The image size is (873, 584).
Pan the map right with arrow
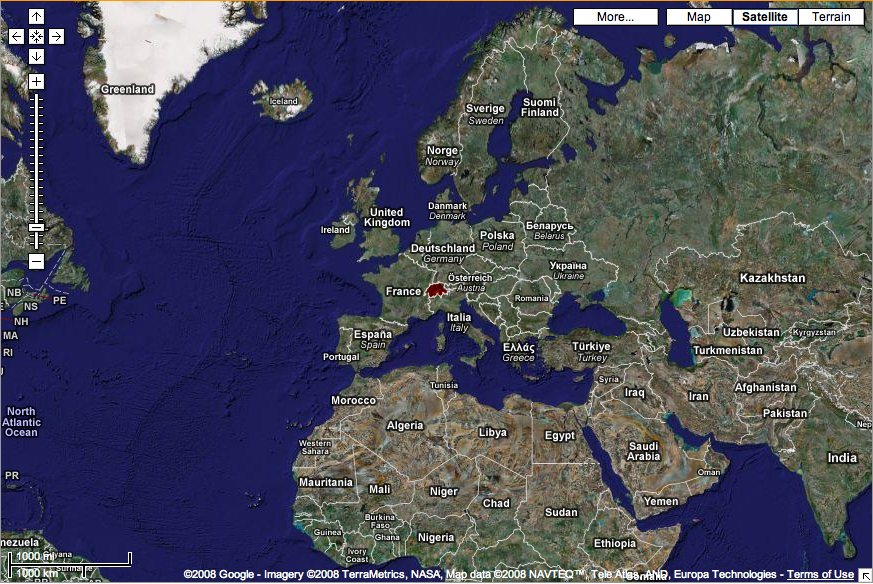(x=56, y=36)
